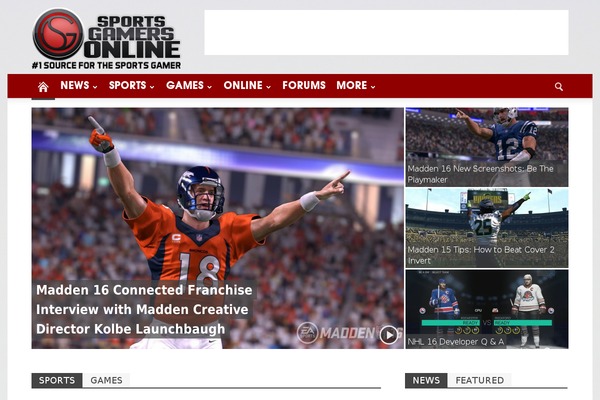This screenshot has width=600, height=400.
Task: Switch to the FEATURED tab
Action: [x=479, y=380]
